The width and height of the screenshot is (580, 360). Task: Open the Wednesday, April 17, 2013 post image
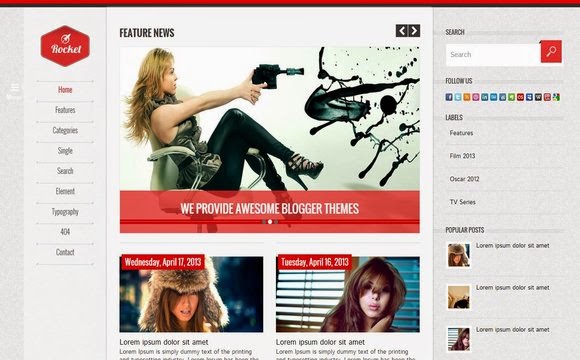[x=191, y=294]
